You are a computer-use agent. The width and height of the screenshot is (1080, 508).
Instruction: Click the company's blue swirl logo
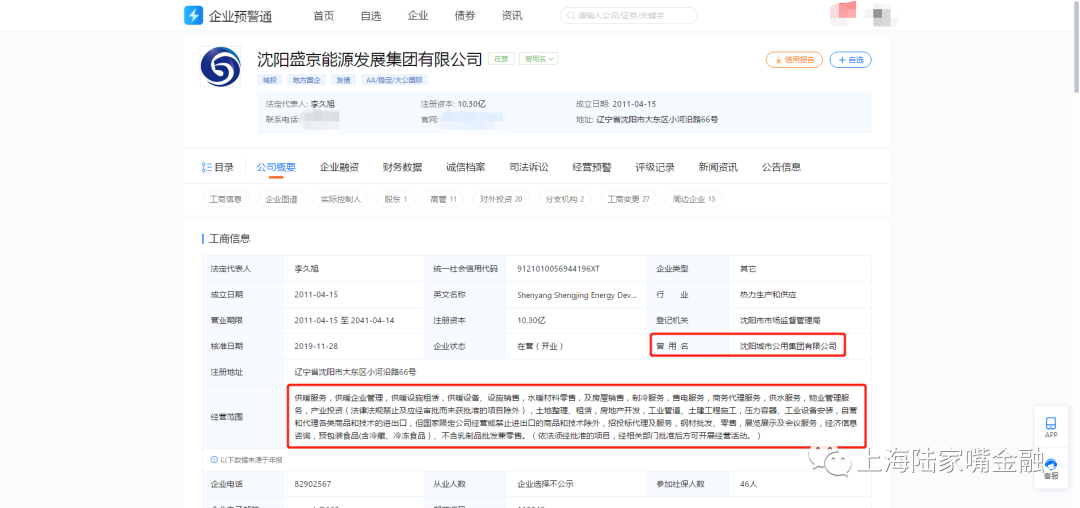(x=220, y=67)
